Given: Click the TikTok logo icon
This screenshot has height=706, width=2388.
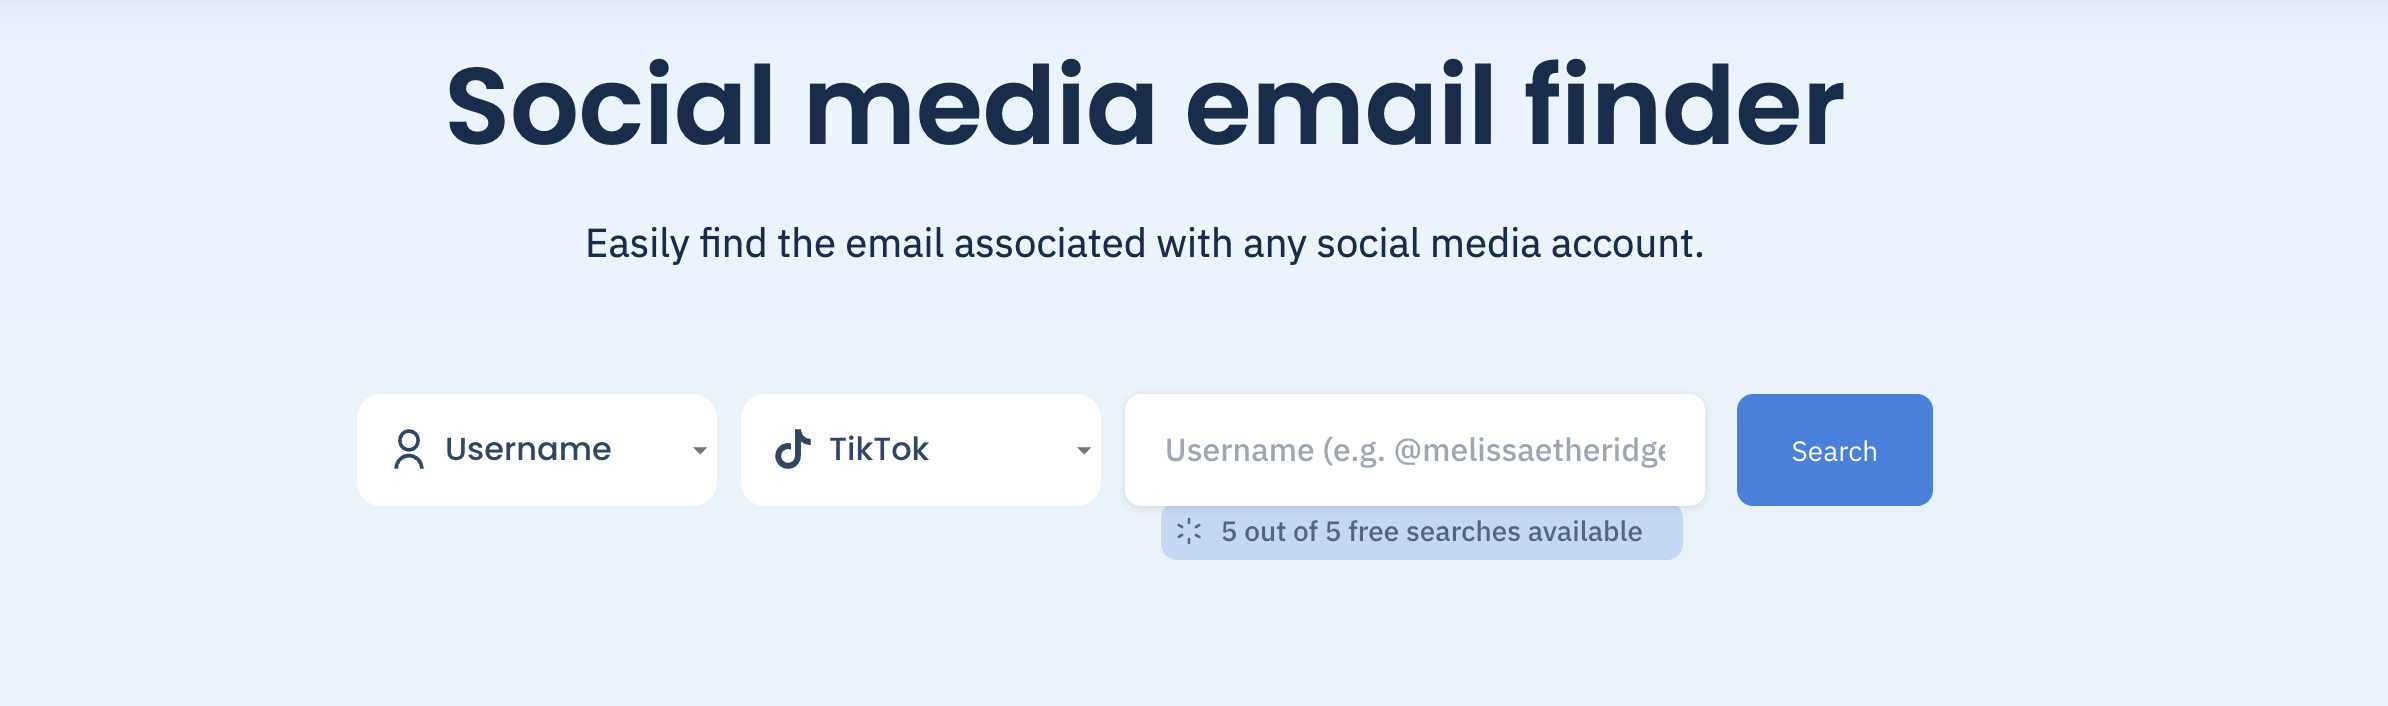Looking at the screenshot, I should coord(792,450).
